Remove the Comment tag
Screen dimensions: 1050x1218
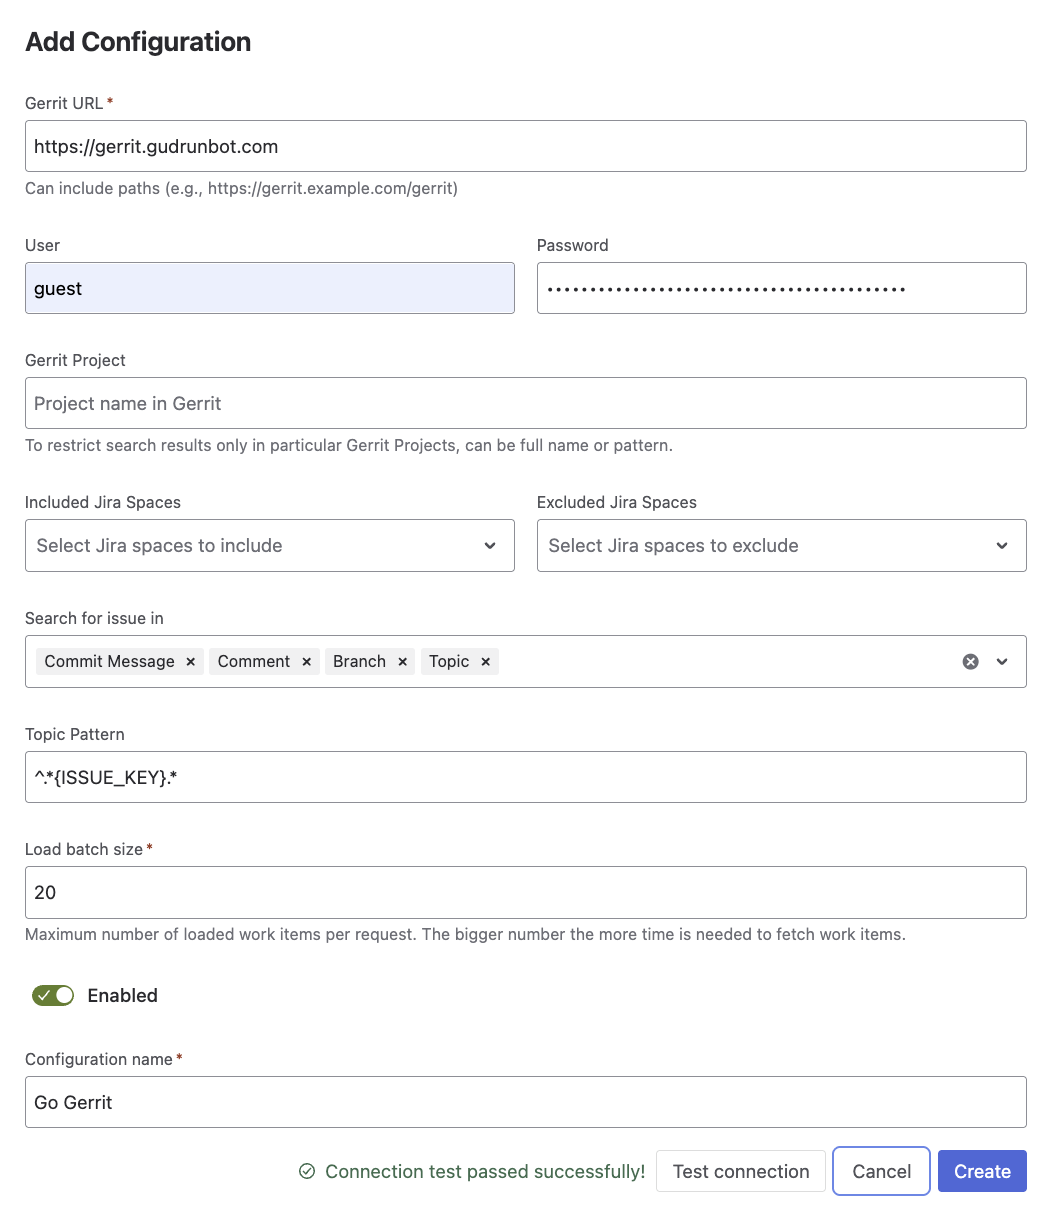[306, 662]
